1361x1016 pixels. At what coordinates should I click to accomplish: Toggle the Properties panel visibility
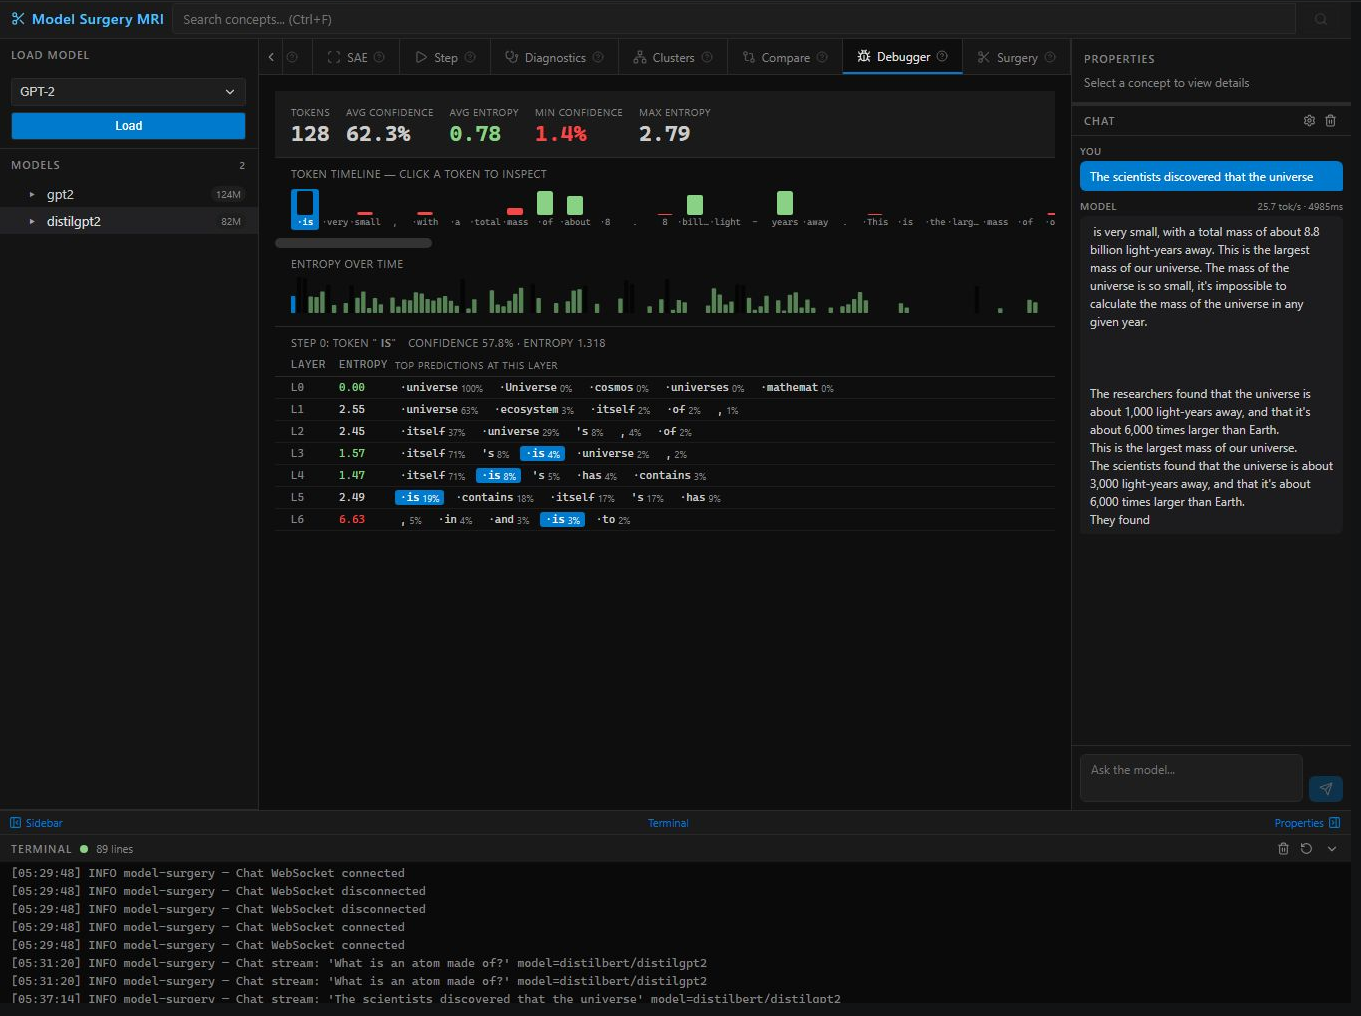point(1306,823)
